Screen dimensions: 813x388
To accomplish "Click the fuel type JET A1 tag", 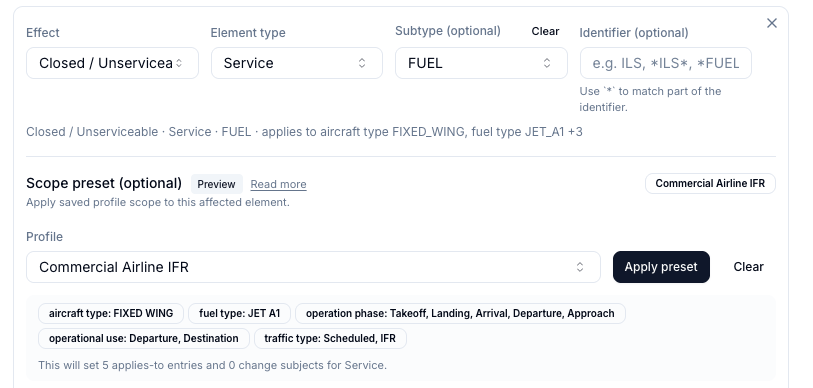I will [240, 313].
